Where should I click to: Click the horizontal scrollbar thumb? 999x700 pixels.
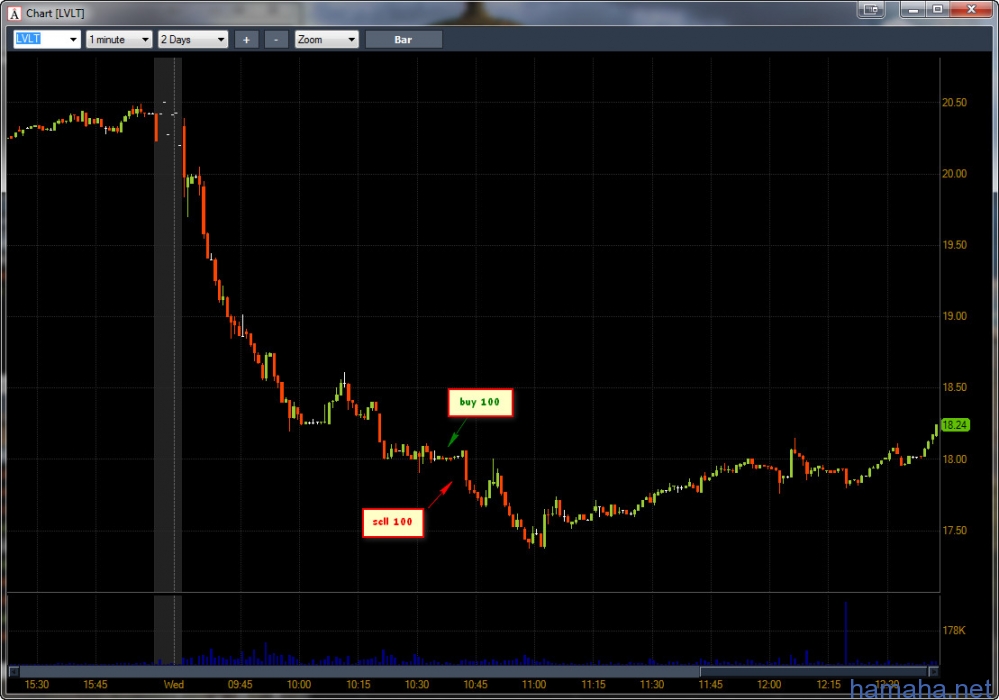pos(814,671)
